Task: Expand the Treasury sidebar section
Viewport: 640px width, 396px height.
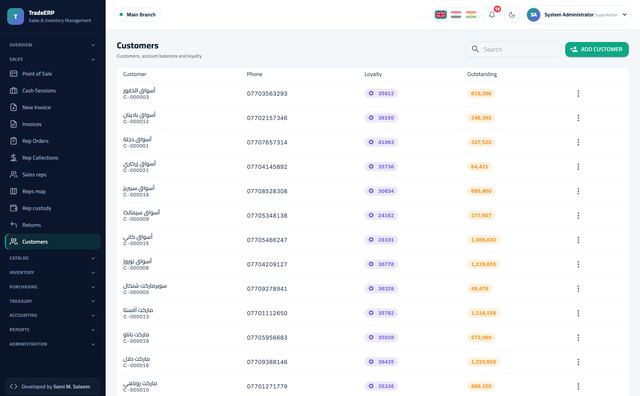Action: pyautogui.click(x=53, y=301)
